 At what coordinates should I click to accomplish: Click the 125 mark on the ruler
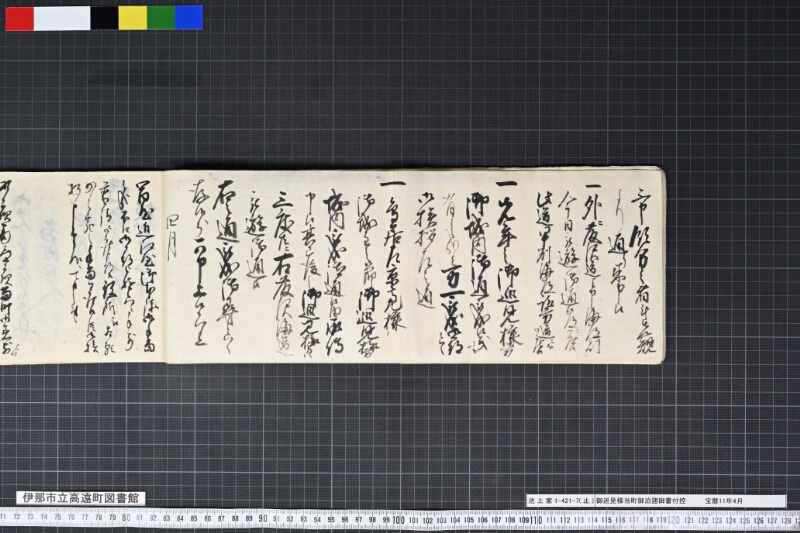click(x=744, y=521)
